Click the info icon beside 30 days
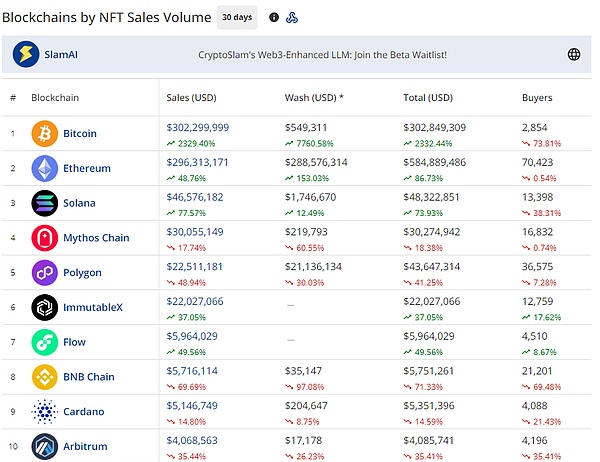Viewport: 600px width, 462px height. click(274, 17)
